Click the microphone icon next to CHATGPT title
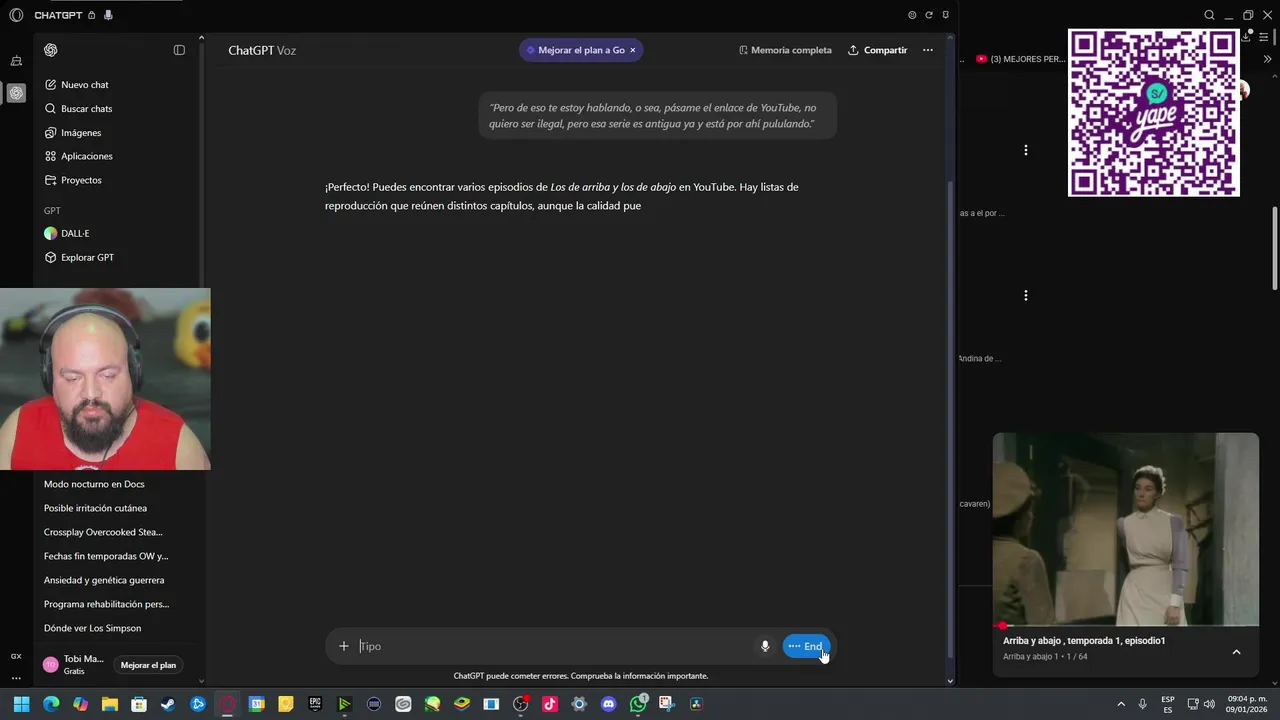The image size is (1280, 720). (108, 15)
